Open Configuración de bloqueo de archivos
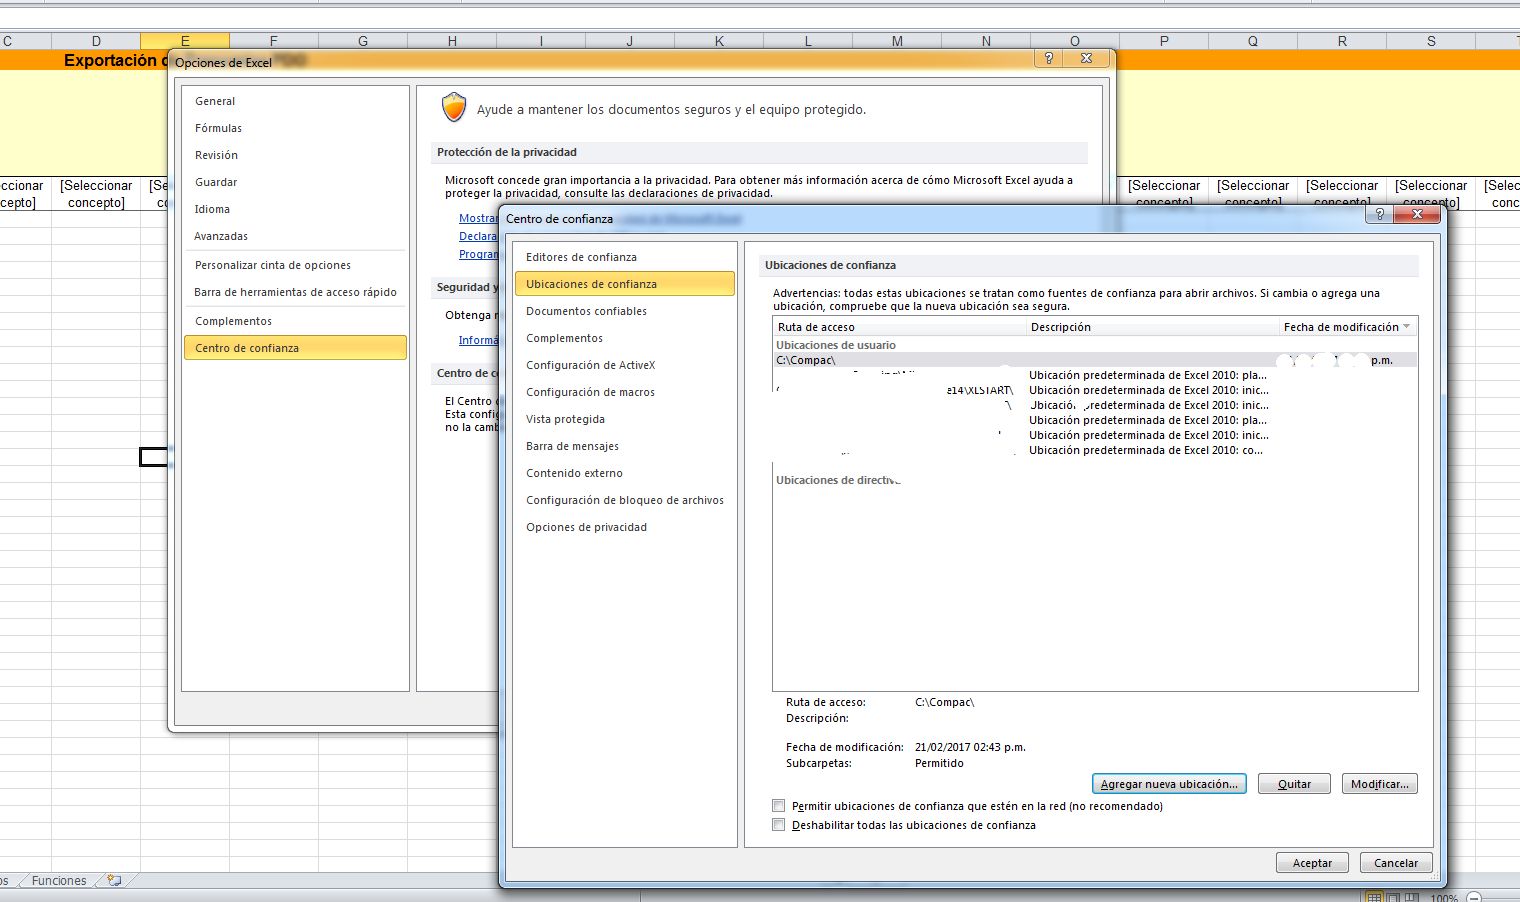The height and width of the screenshot is (902, 1520). click(x=625, y=500)
